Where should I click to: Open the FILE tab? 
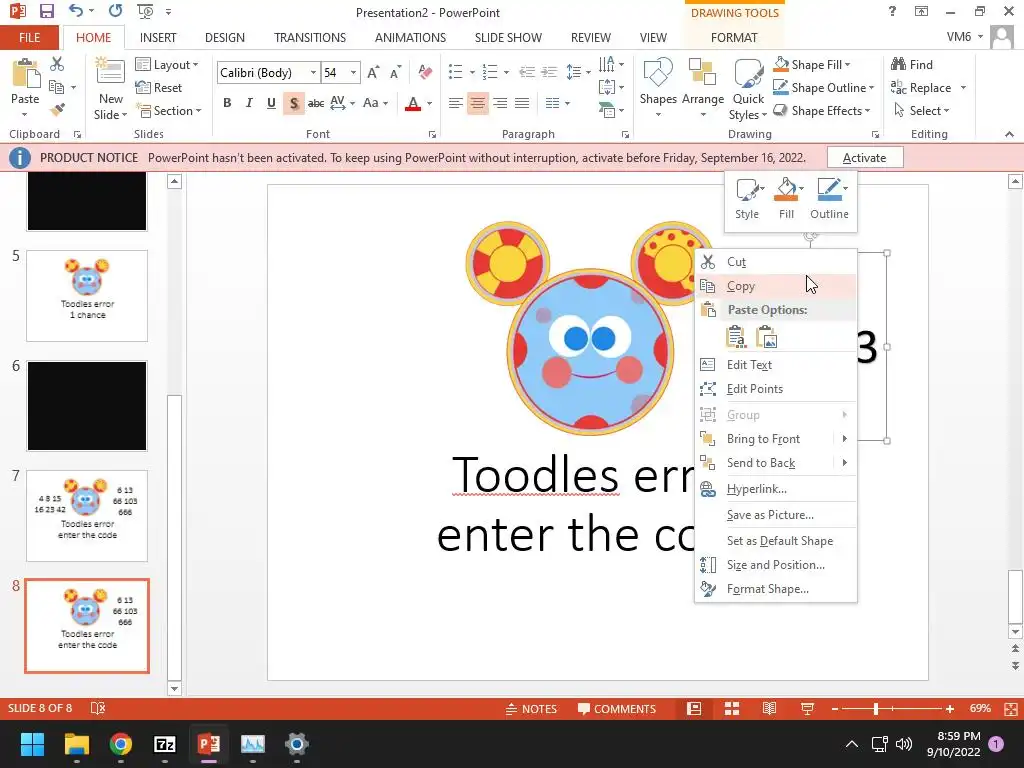coord(29,37)
